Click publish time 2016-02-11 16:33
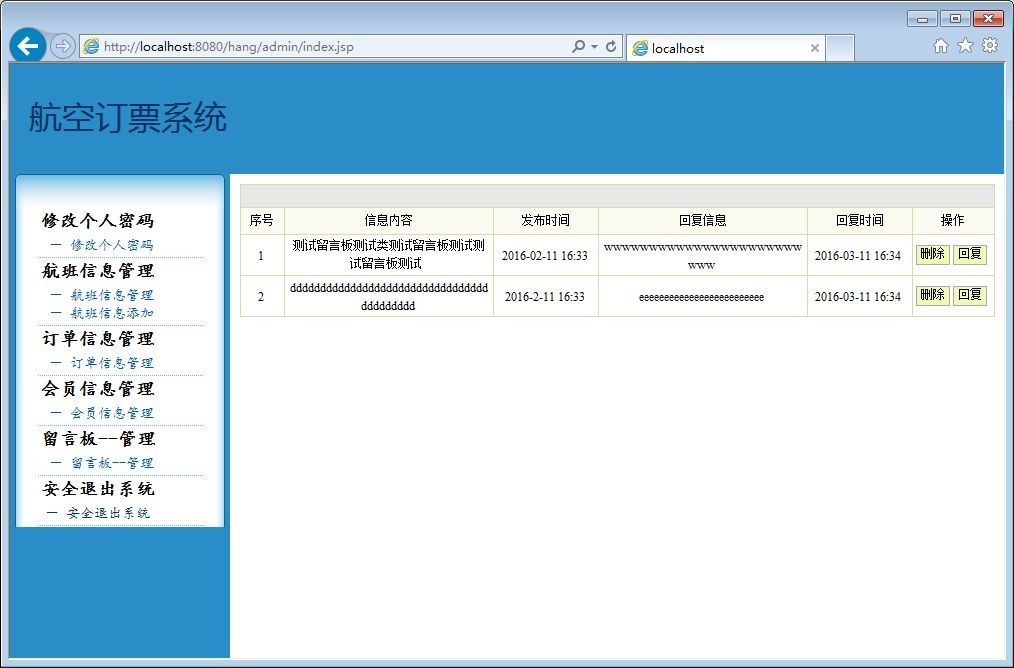The height and width of the screenshot is (668, 1014). coord(545,255)
